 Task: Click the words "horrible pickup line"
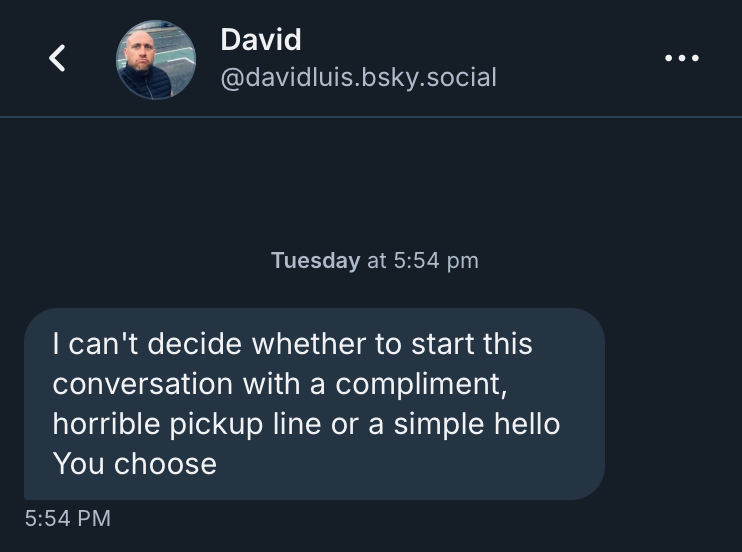182,424
